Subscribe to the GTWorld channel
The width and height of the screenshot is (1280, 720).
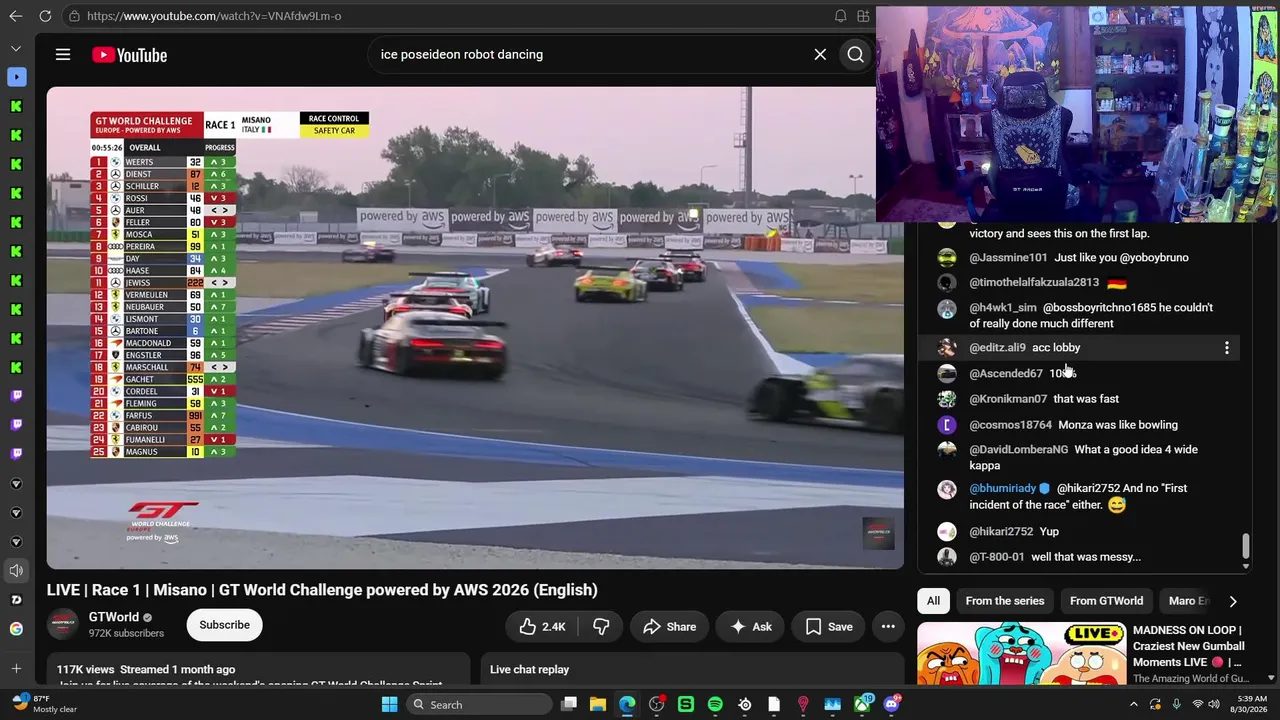tap(224, 625)
